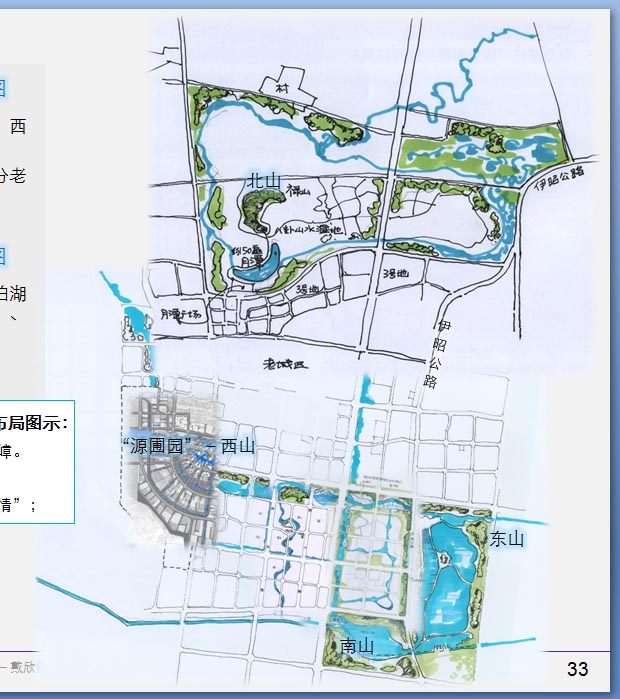Select the diagonal 伊昭公路 road label
The height and width of the screenshot is (699, 620).
tap(560, 178)
